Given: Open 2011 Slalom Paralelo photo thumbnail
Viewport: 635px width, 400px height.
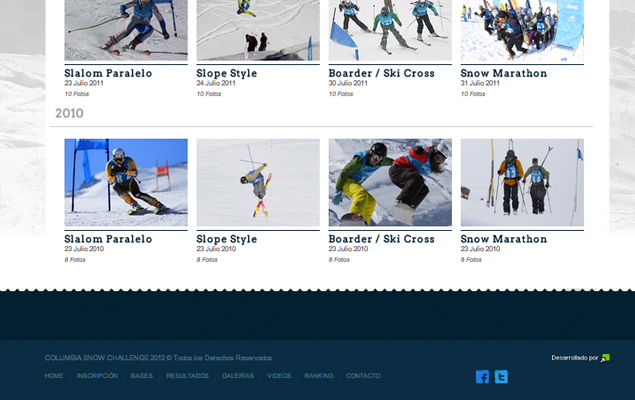Looking at the screenshot, I should [126, 30].
